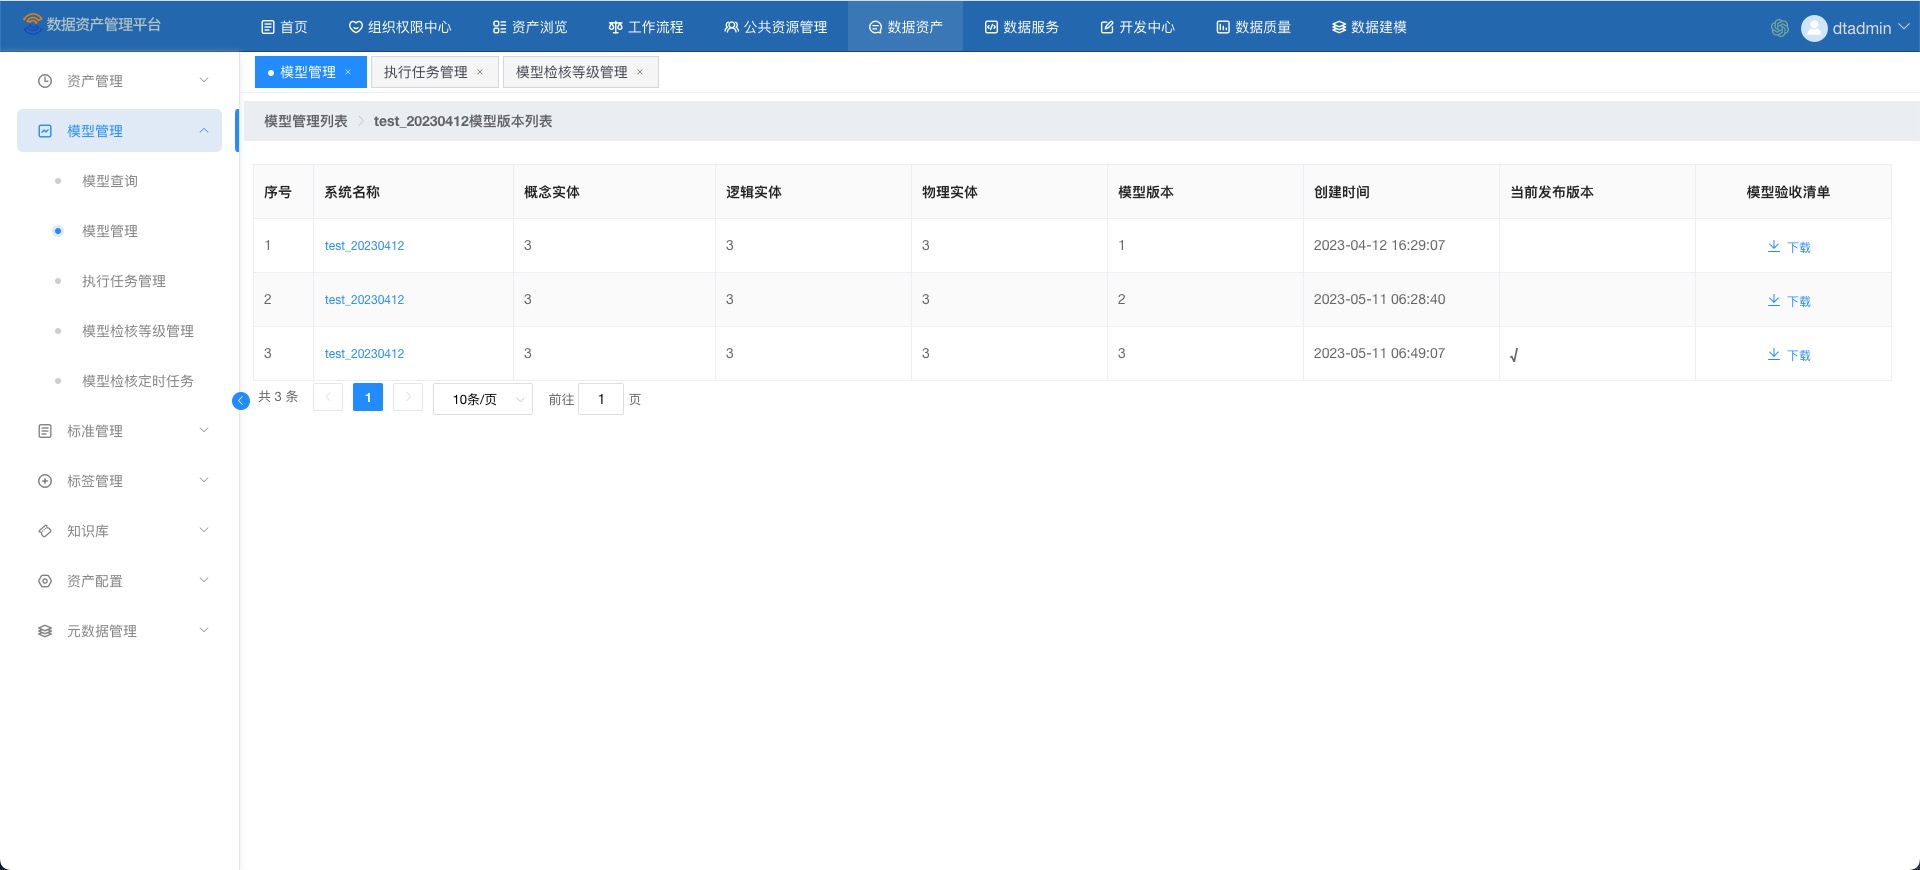Click the 元数据管理 stack icon
The image size is (1920, 870).
click(45, 631)
